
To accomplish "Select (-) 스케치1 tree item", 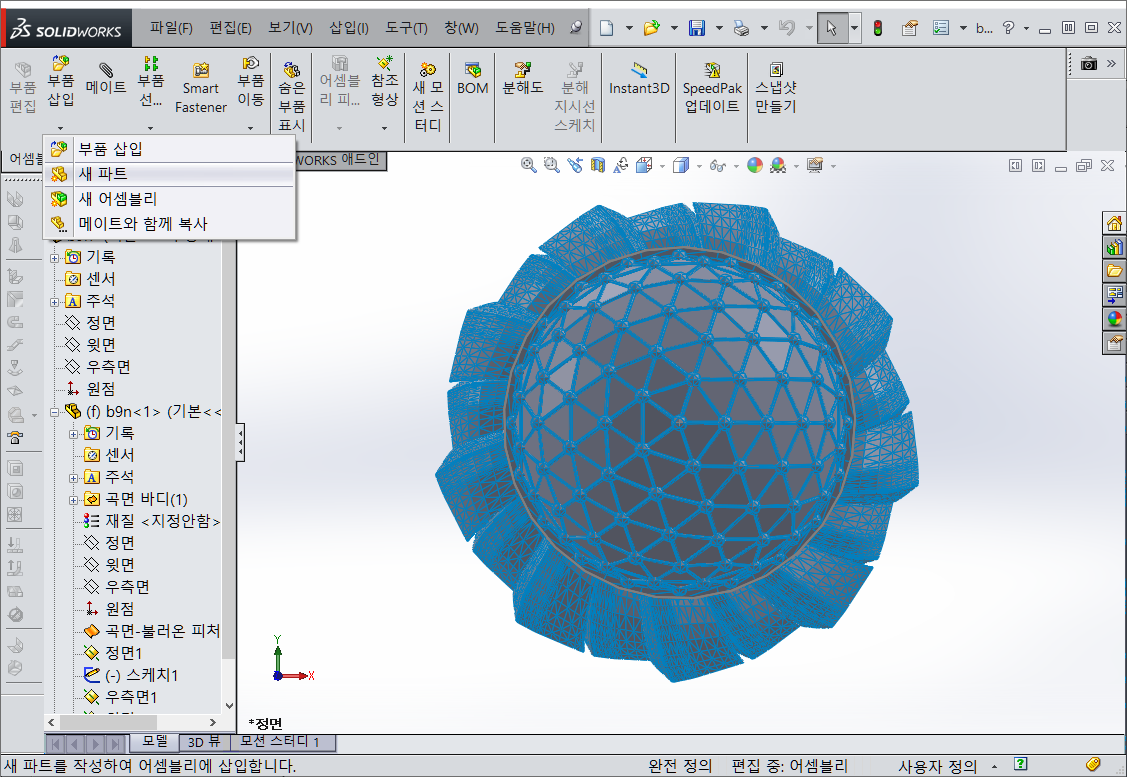I will (131, 675).
